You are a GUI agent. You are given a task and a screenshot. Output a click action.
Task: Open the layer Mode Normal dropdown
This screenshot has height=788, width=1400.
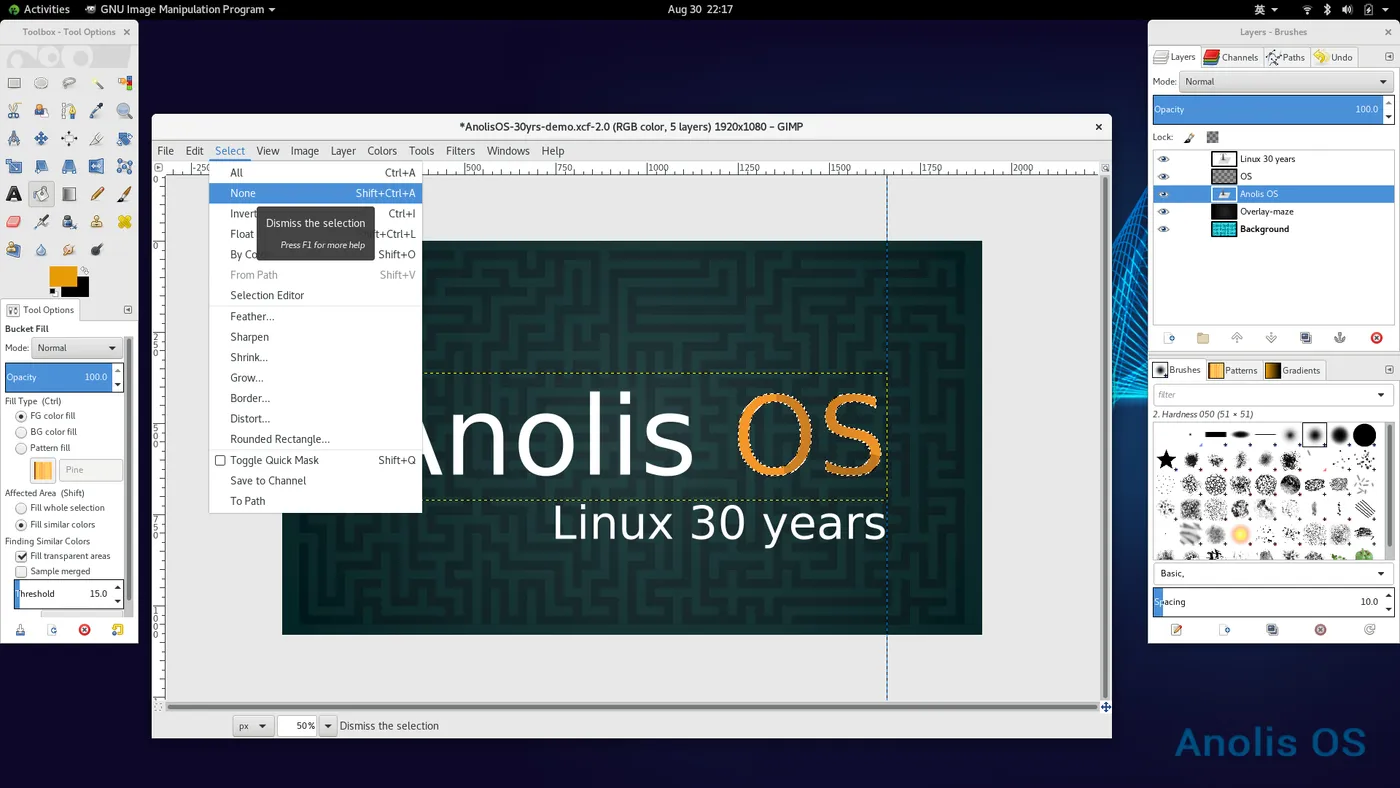(1285, 82)
